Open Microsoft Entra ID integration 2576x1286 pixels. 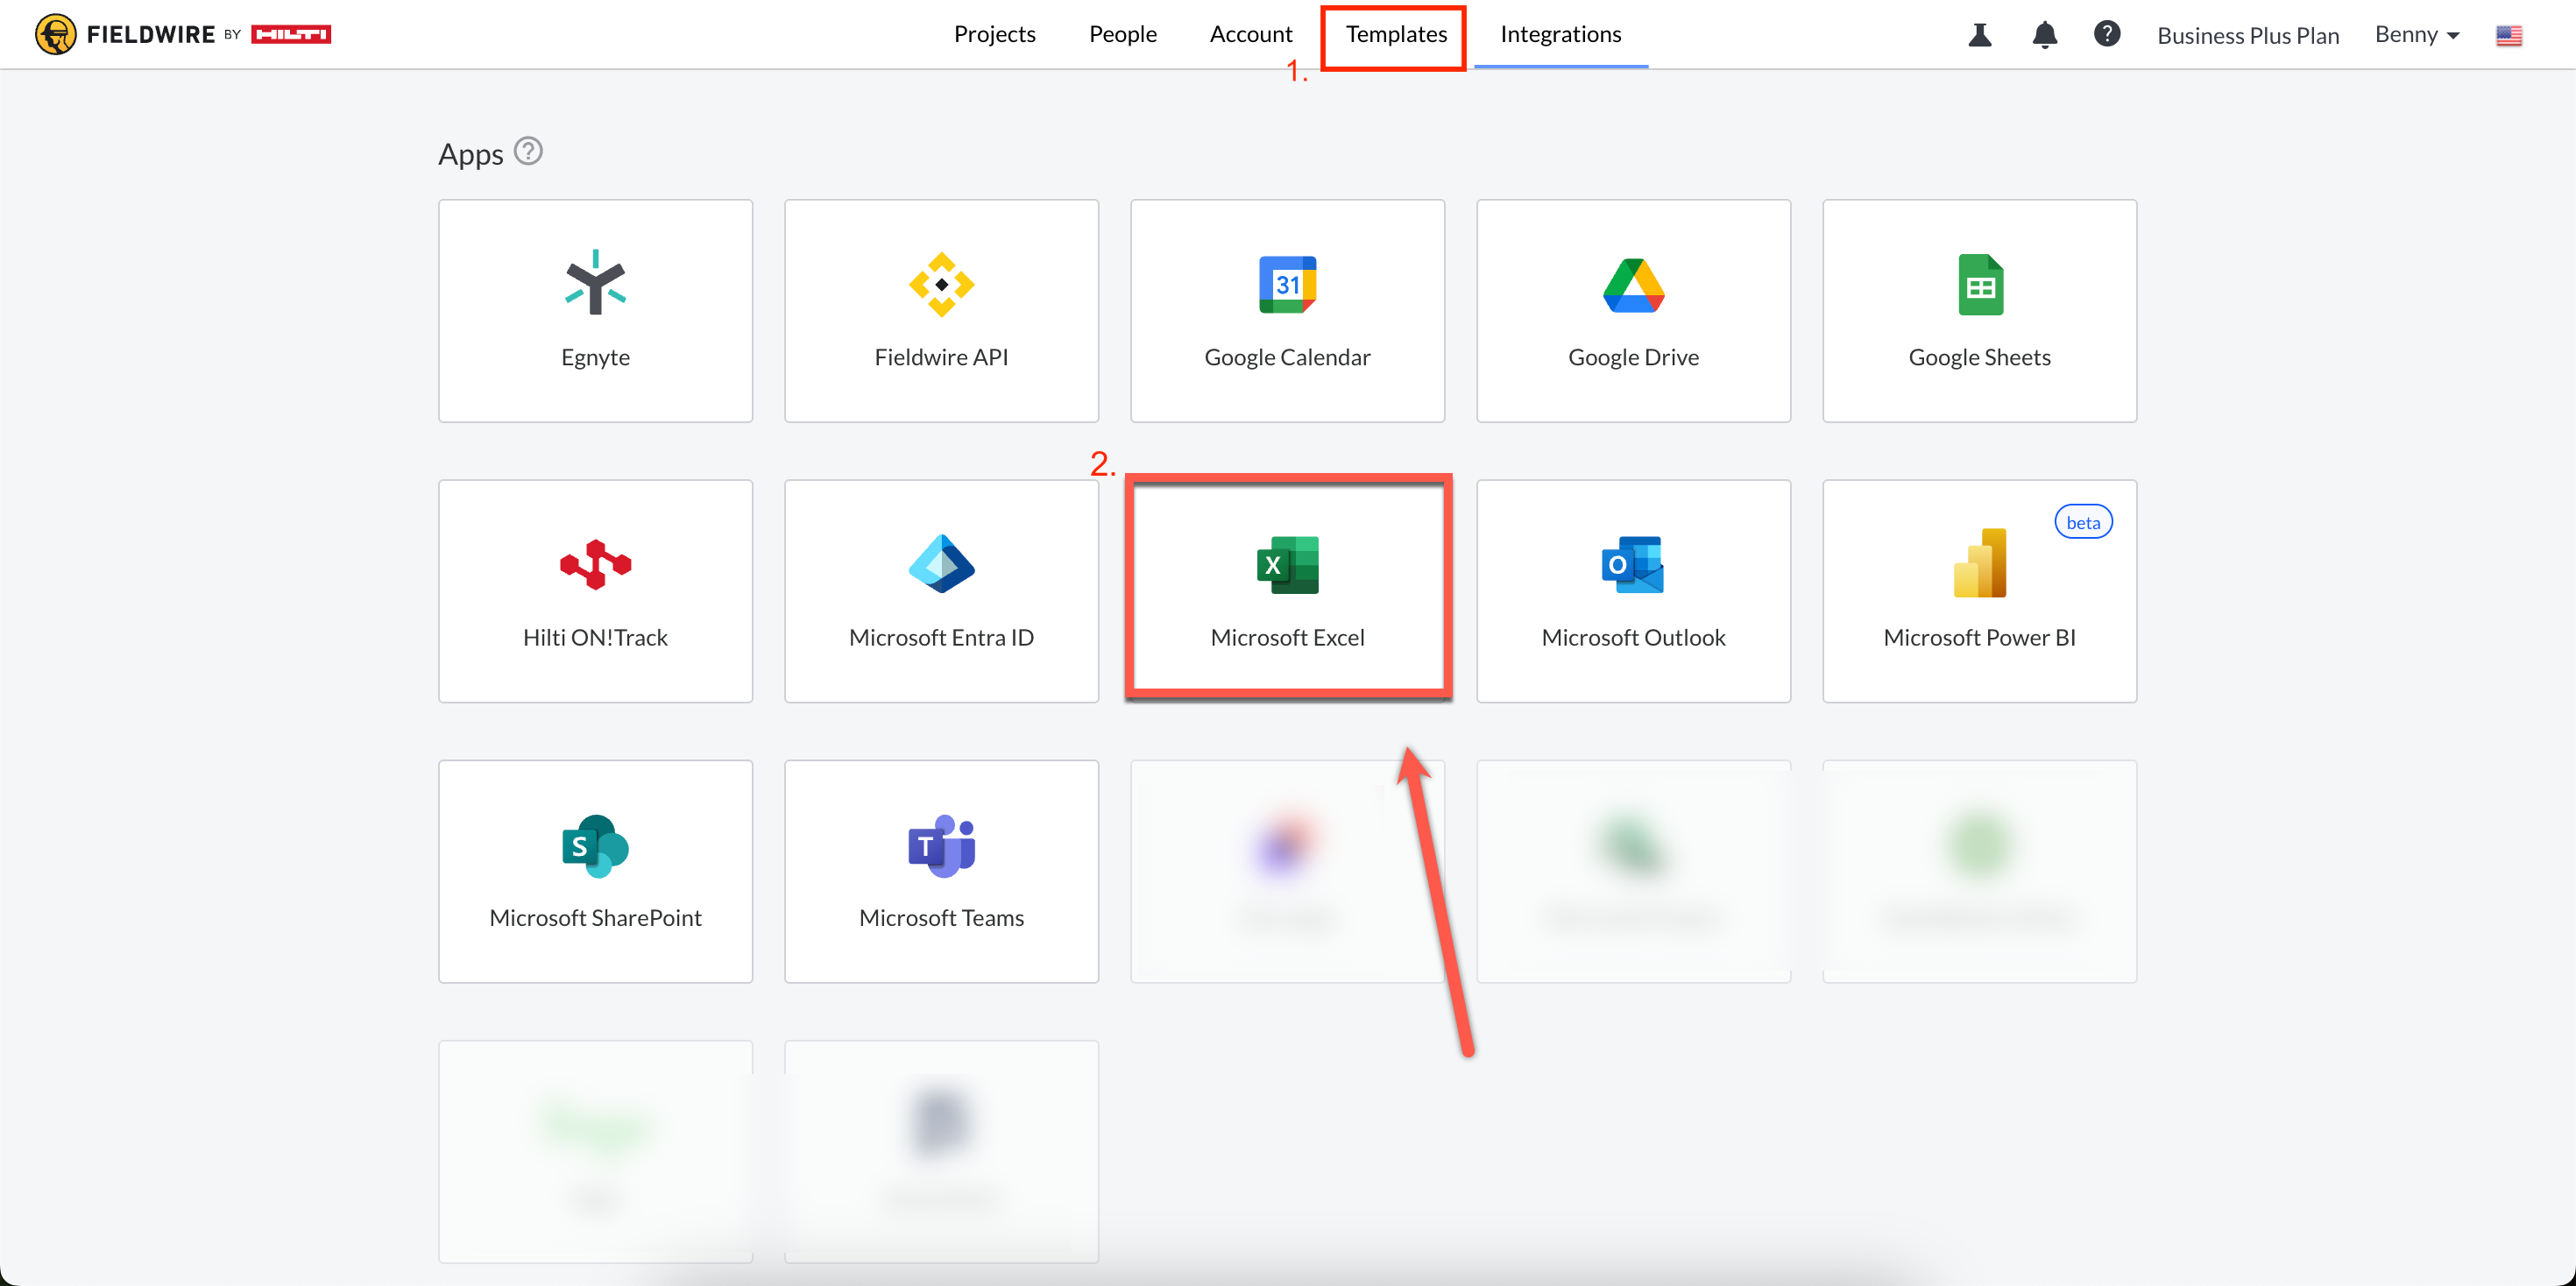point(941,590)
